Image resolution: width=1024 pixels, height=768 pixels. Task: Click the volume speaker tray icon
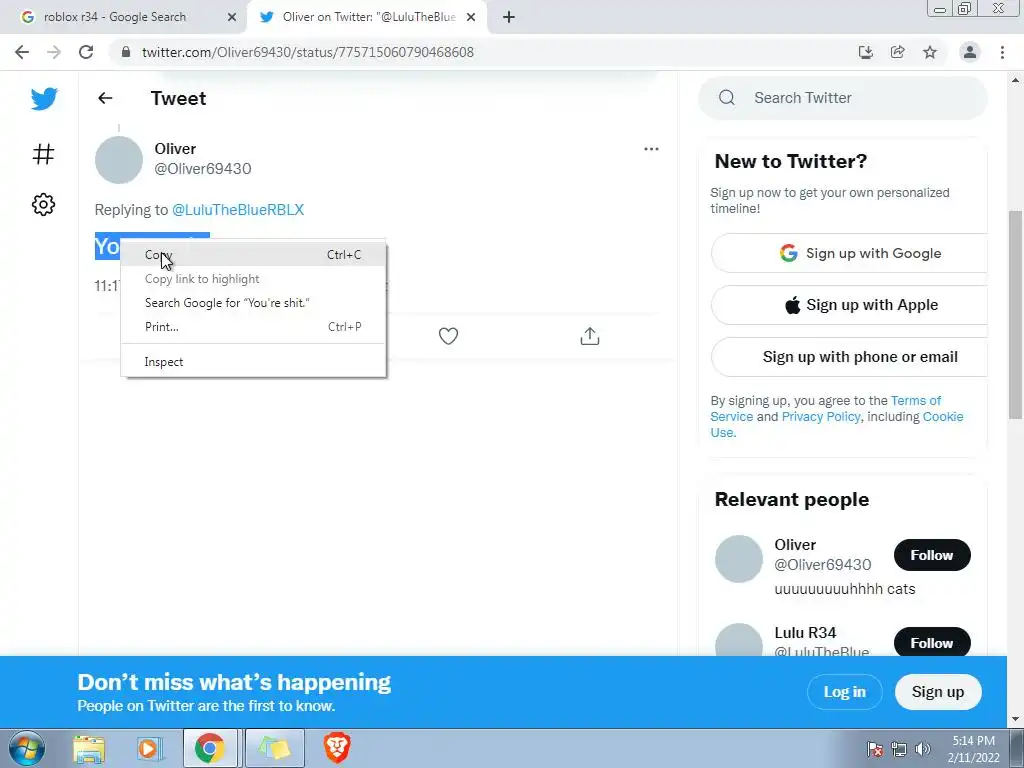click(x=923, y=749)
